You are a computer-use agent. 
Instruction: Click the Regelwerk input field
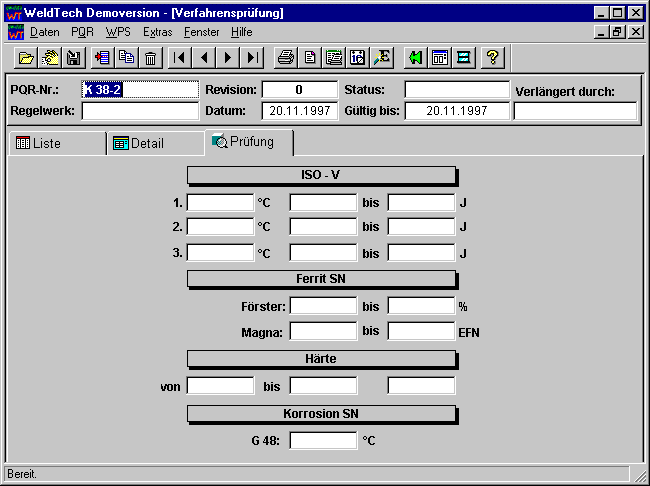pyautogui.click(x=140, y=111)
